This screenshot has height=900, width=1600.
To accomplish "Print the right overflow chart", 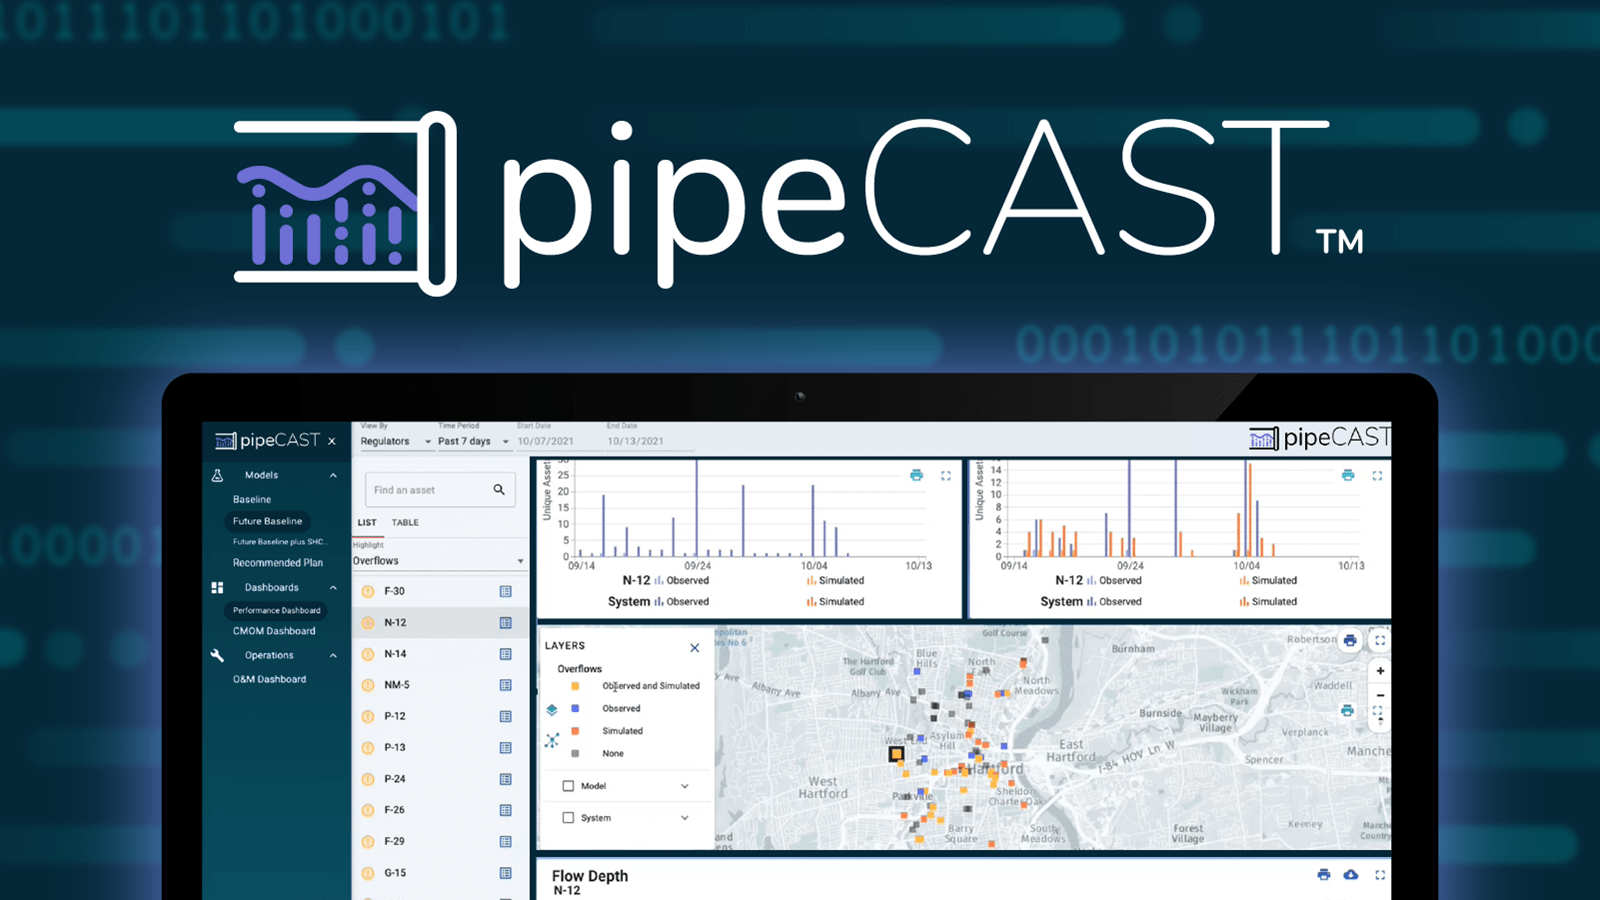I will tap(1348, 475).
